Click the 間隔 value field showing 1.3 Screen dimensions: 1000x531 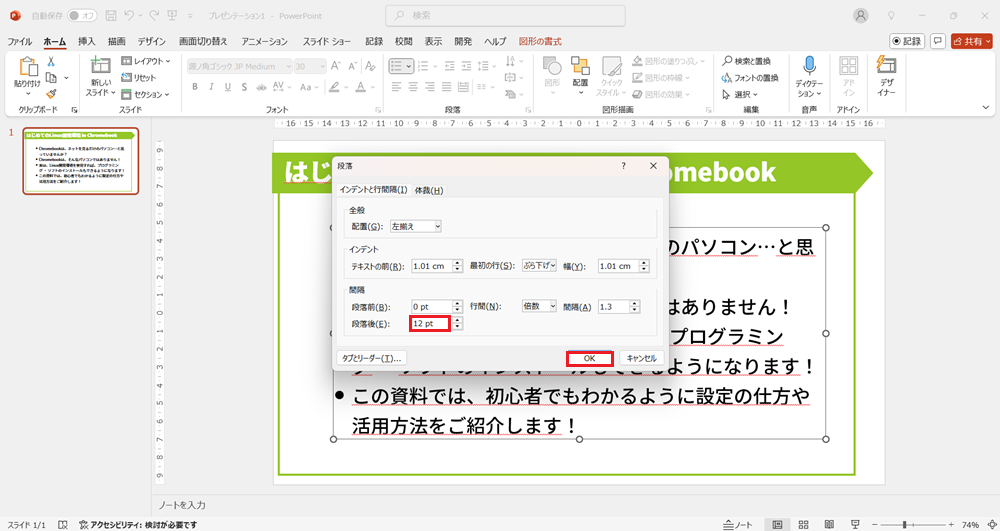tap(614, 307)
